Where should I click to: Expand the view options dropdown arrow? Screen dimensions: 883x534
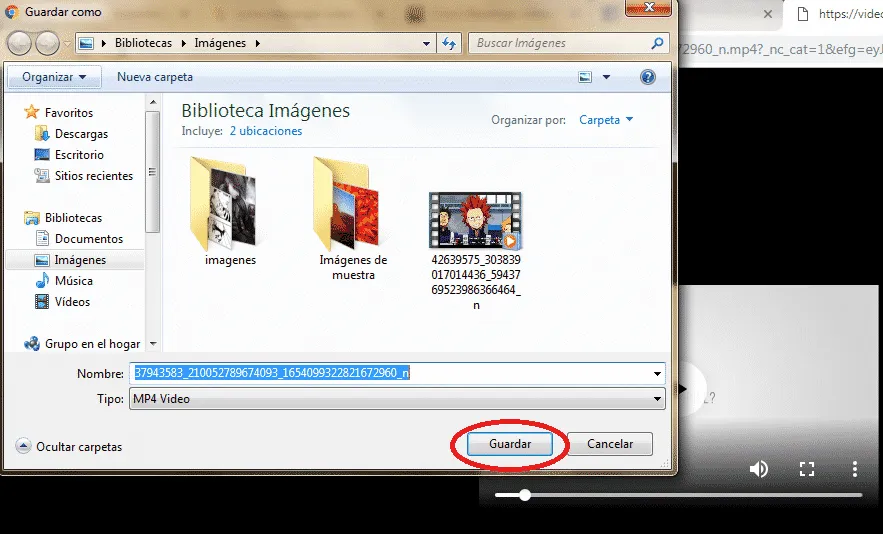[x=606, y=77]
